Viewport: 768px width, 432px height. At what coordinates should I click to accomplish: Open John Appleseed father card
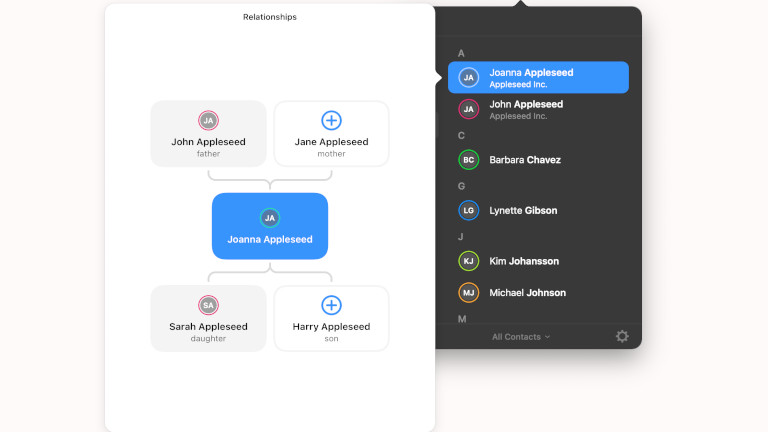point(208,134)
